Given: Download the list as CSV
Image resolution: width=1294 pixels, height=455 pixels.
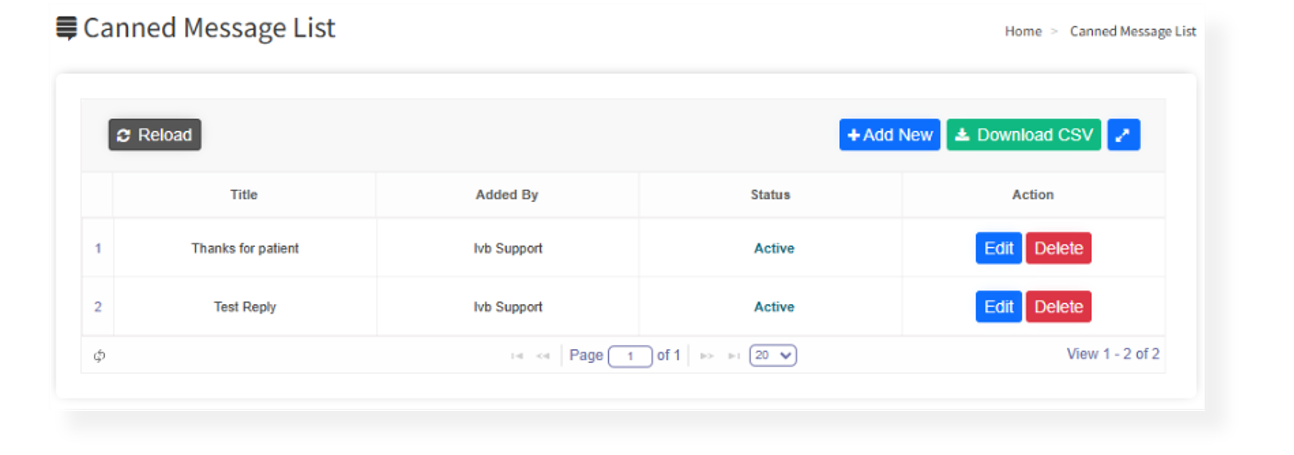Looking at the screenshot, I should (1024, 135).
